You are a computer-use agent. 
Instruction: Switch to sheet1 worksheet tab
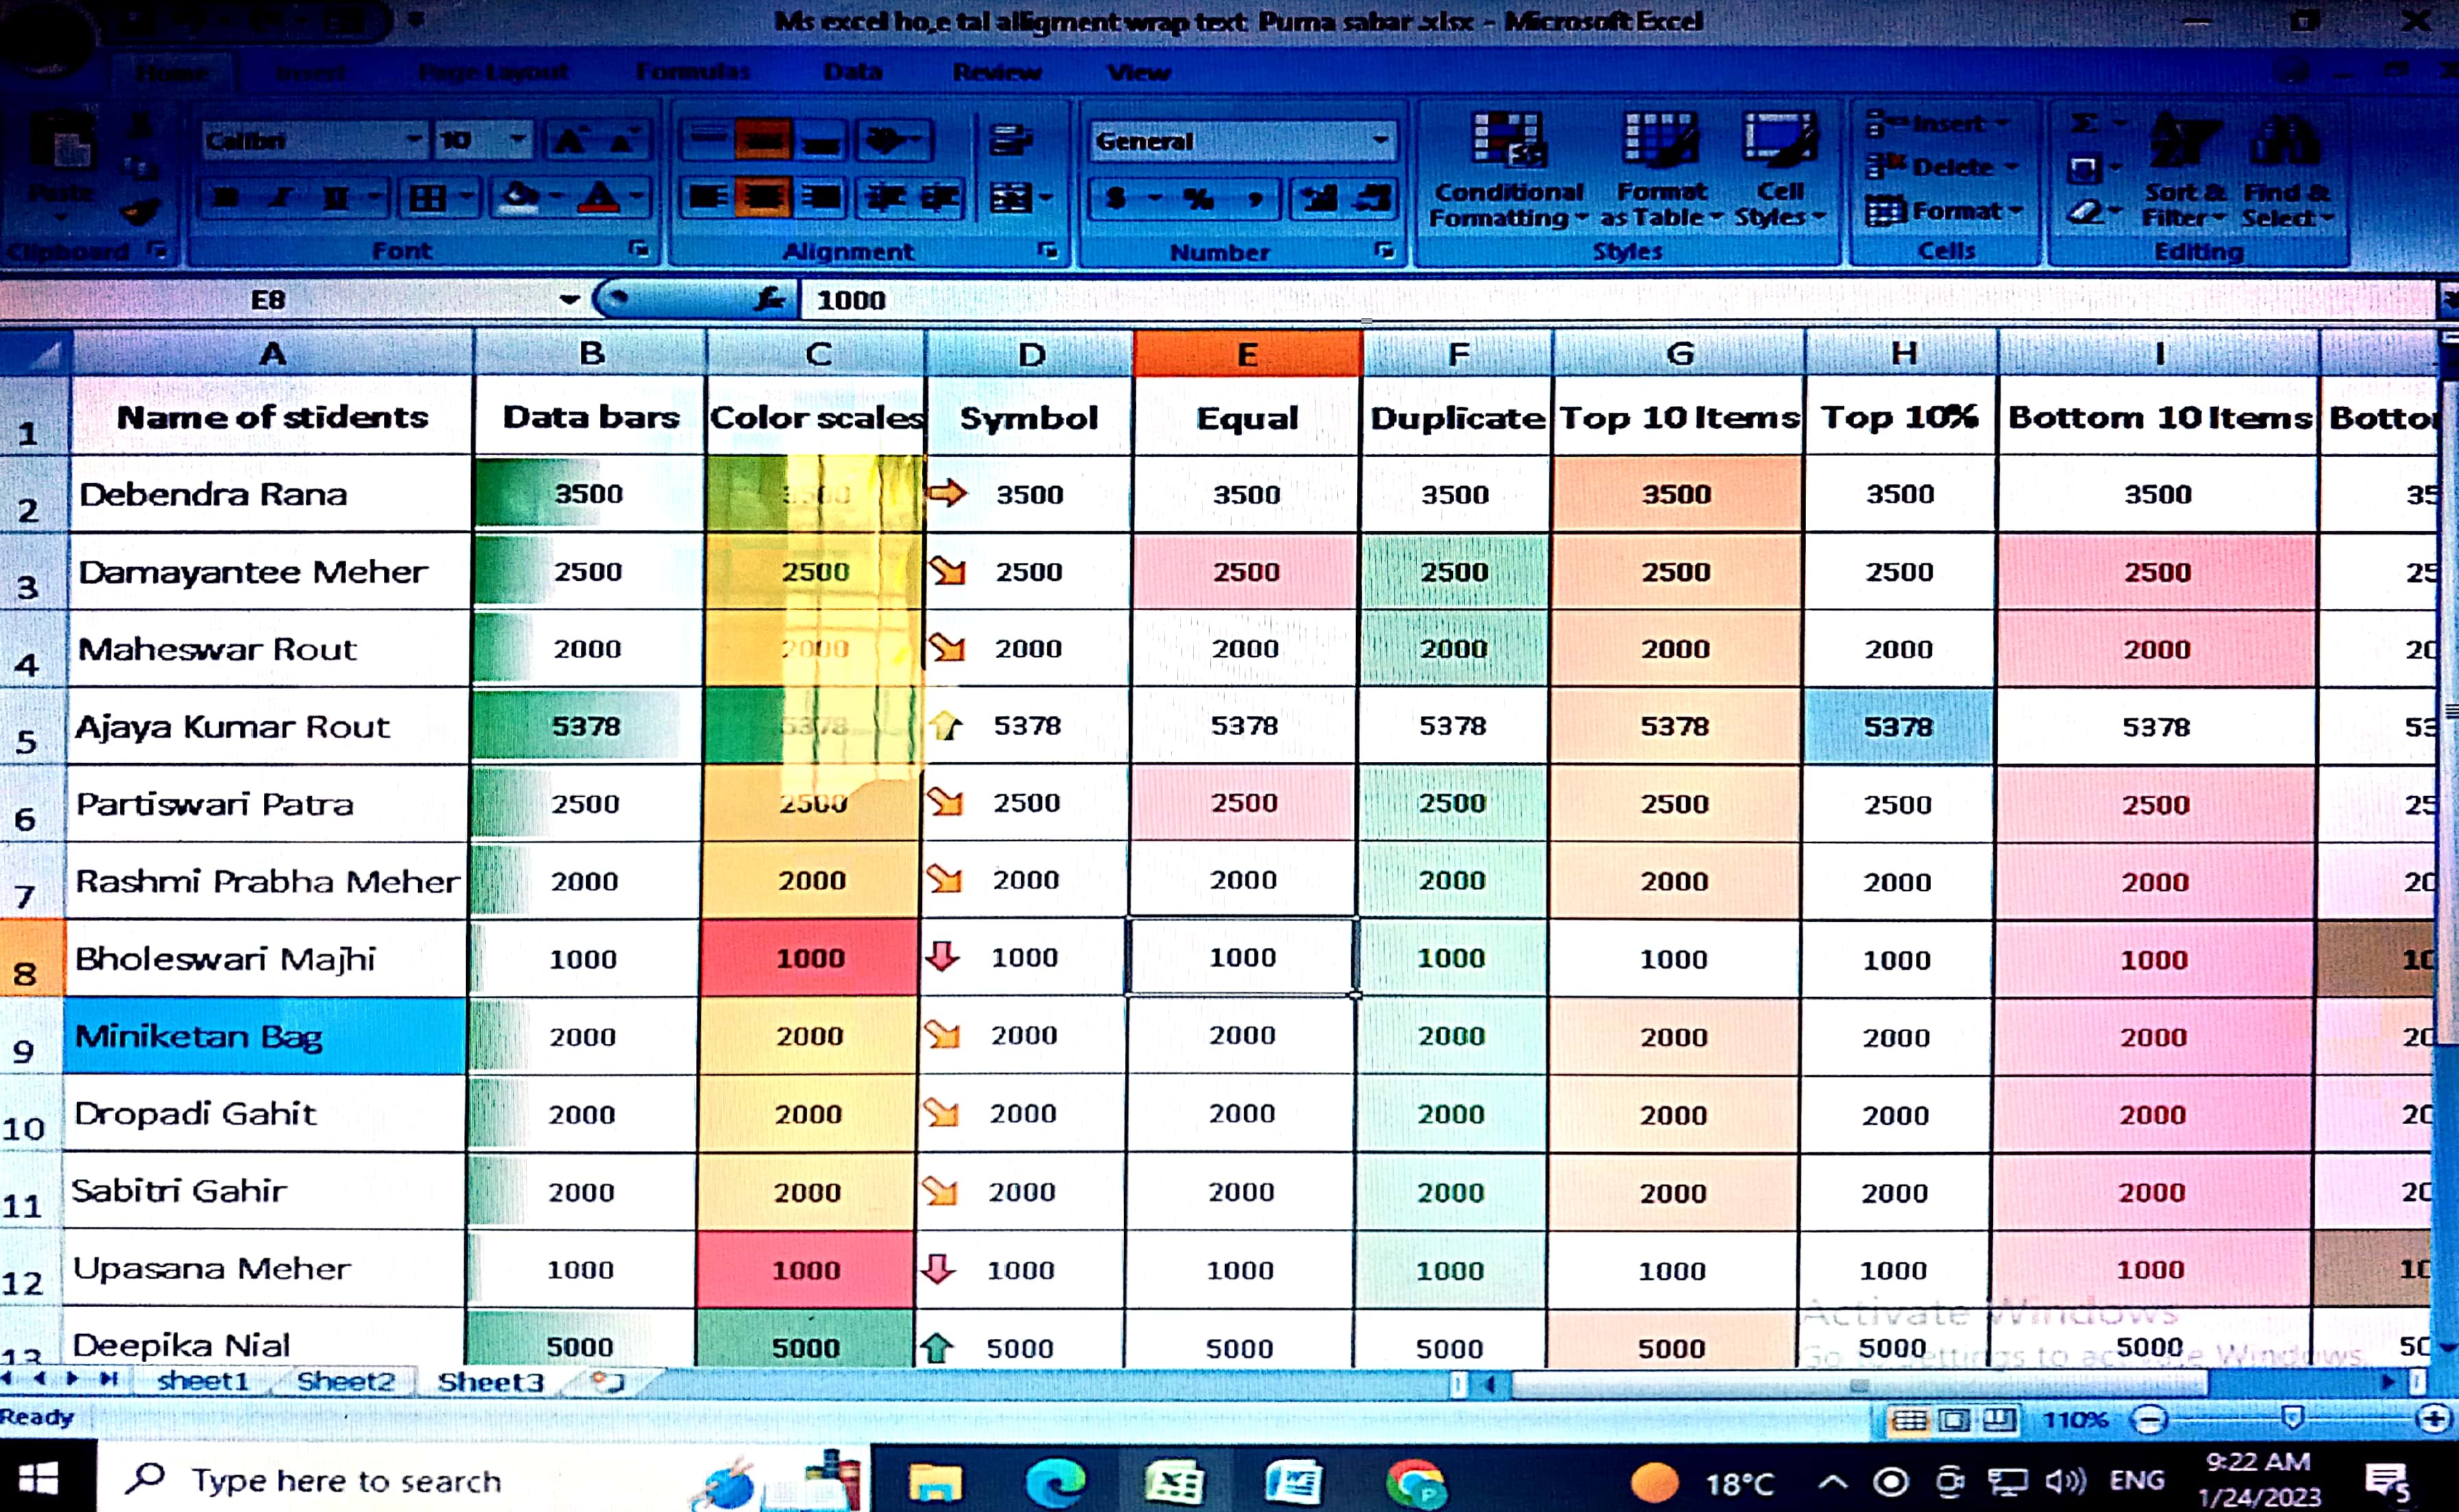[x=203, y=1382]
